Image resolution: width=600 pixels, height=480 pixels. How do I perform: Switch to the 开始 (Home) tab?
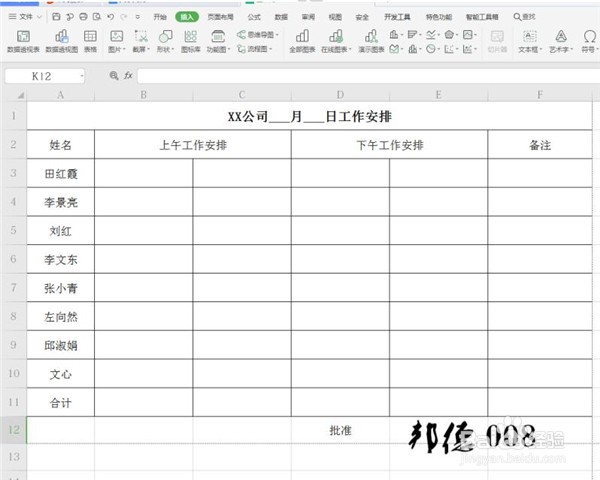click(x=160, y=17)
